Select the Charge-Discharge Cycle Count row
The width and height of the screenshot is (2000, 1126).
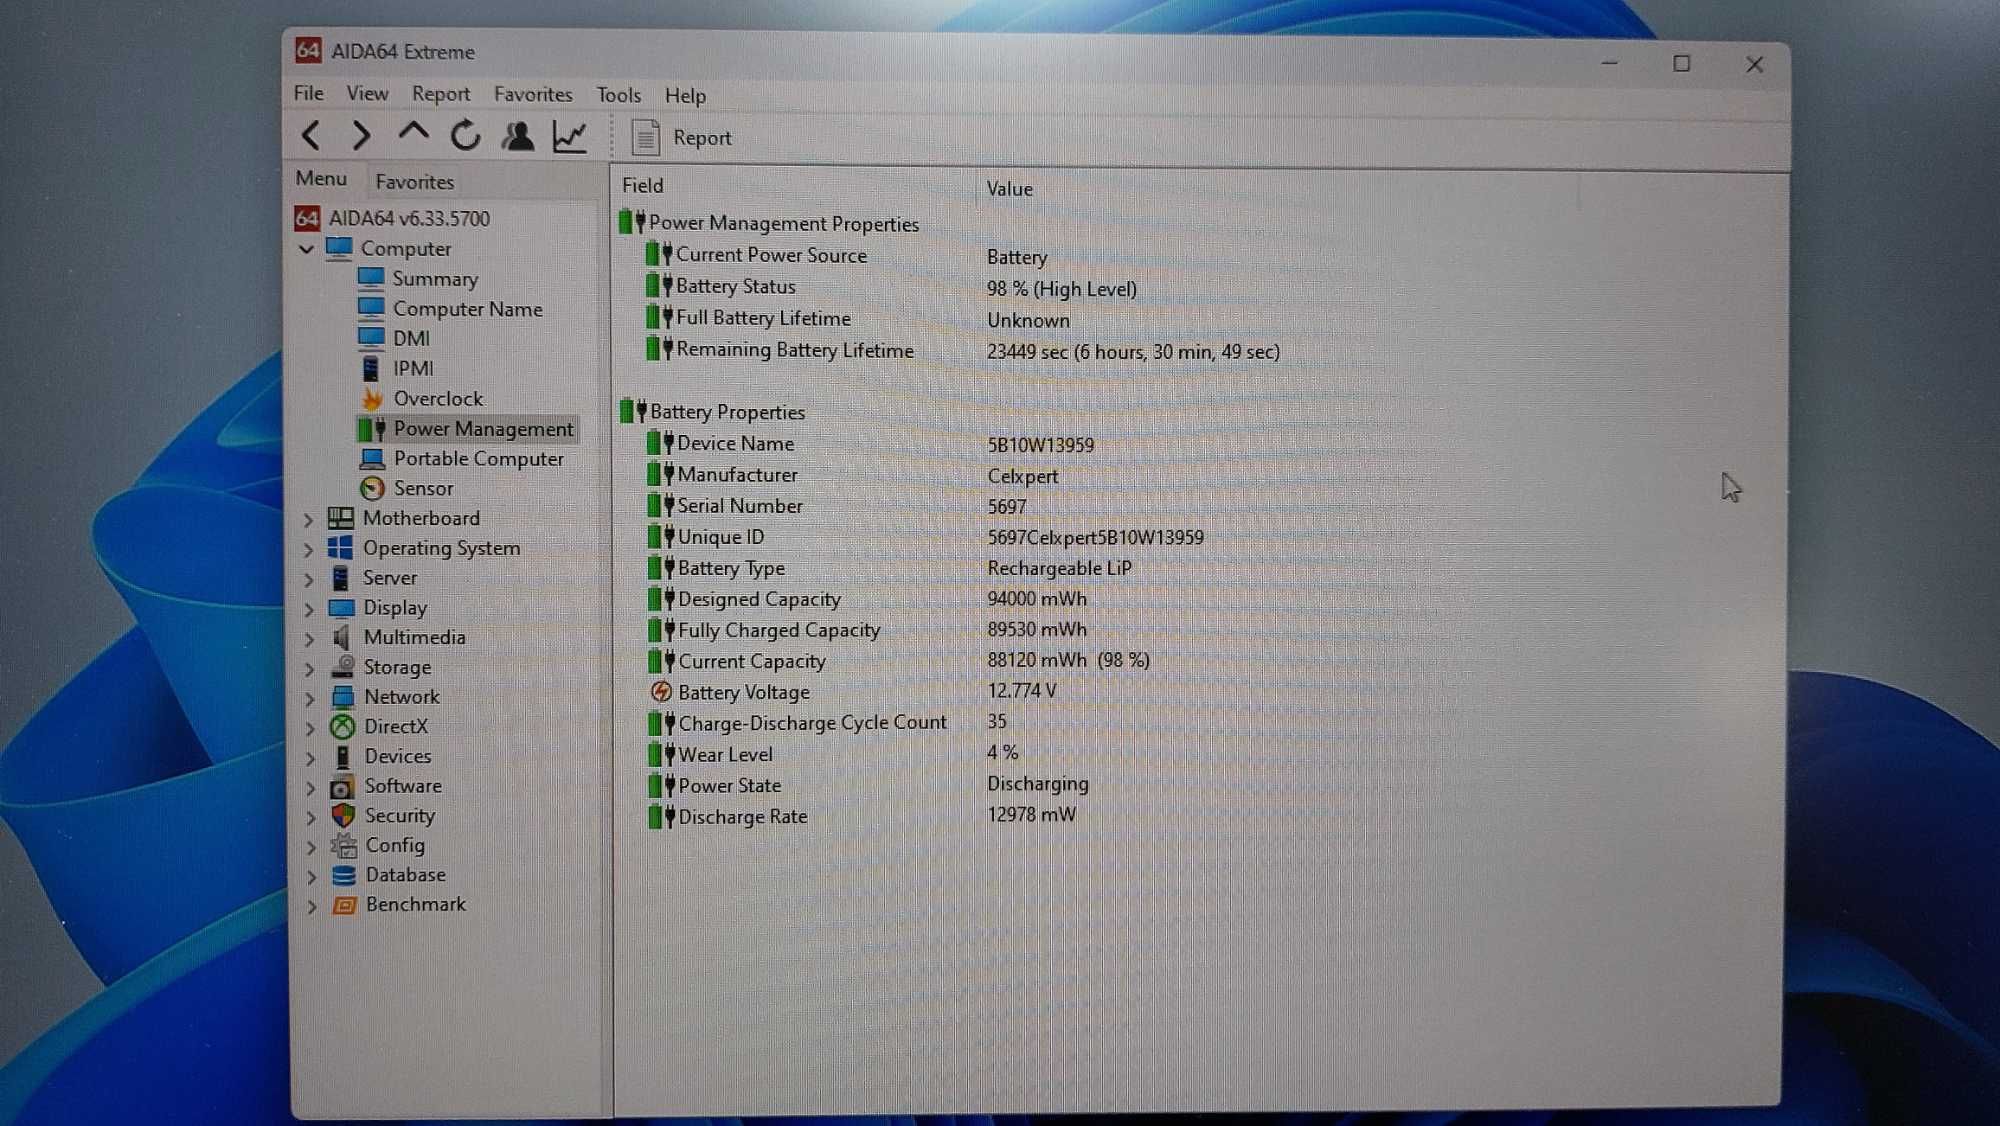coord(827,722)
